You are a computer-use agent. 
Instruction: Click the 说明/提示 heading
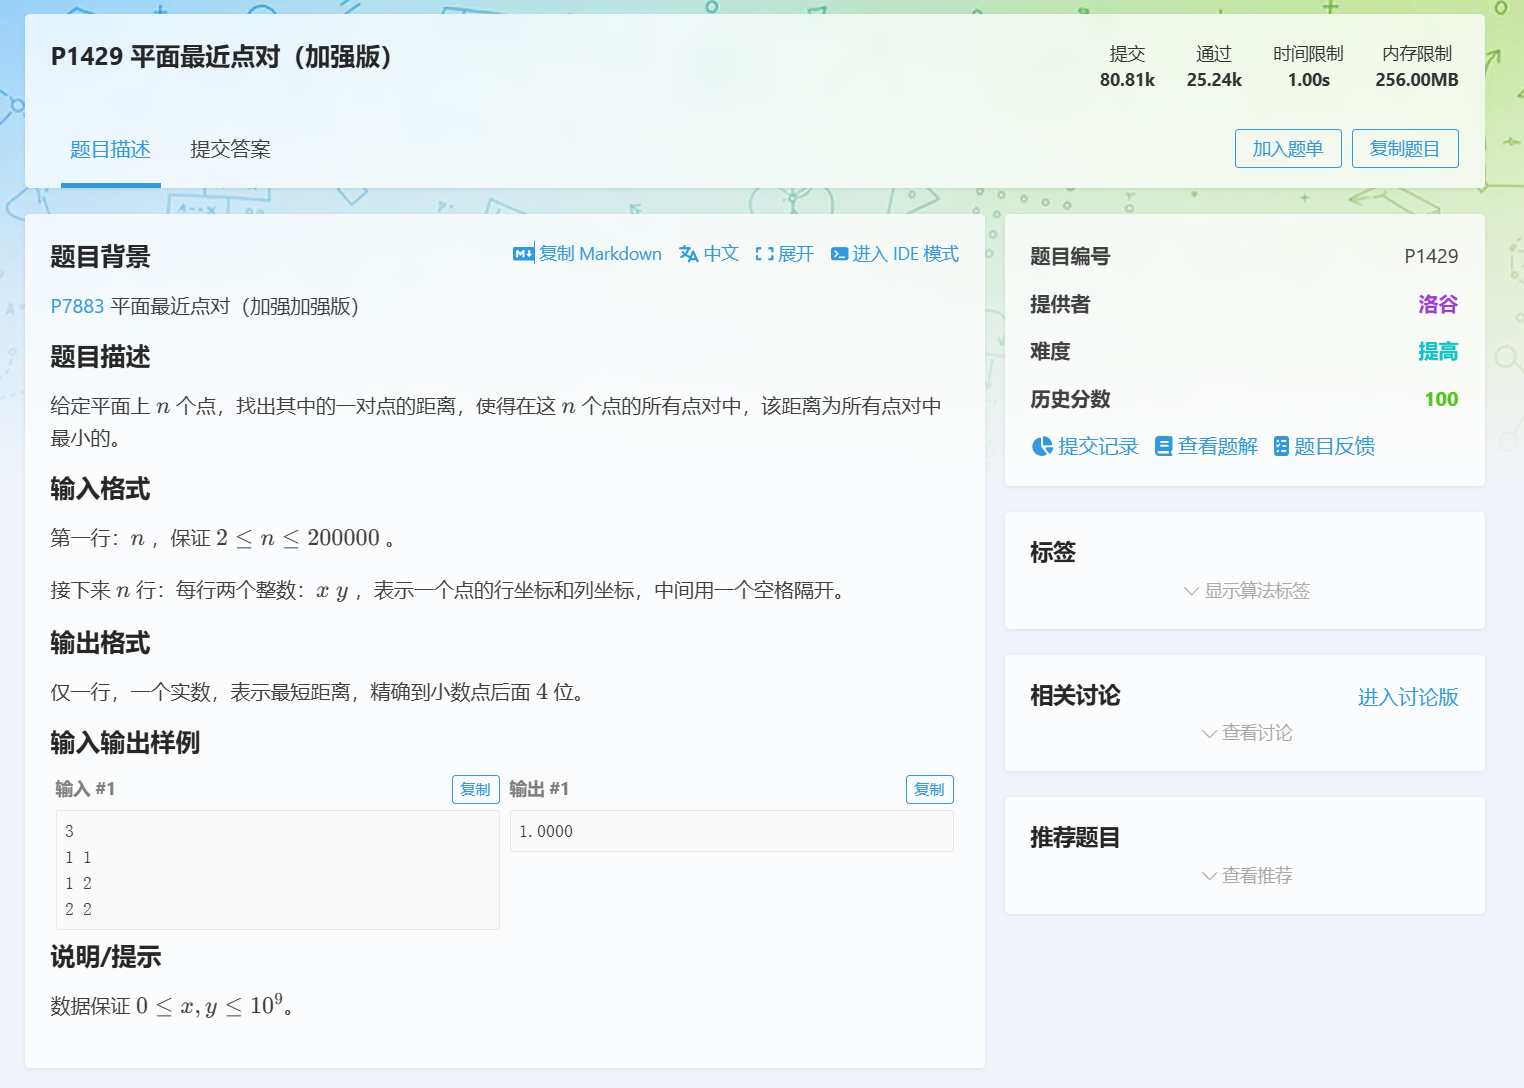(x=106, y=957)
